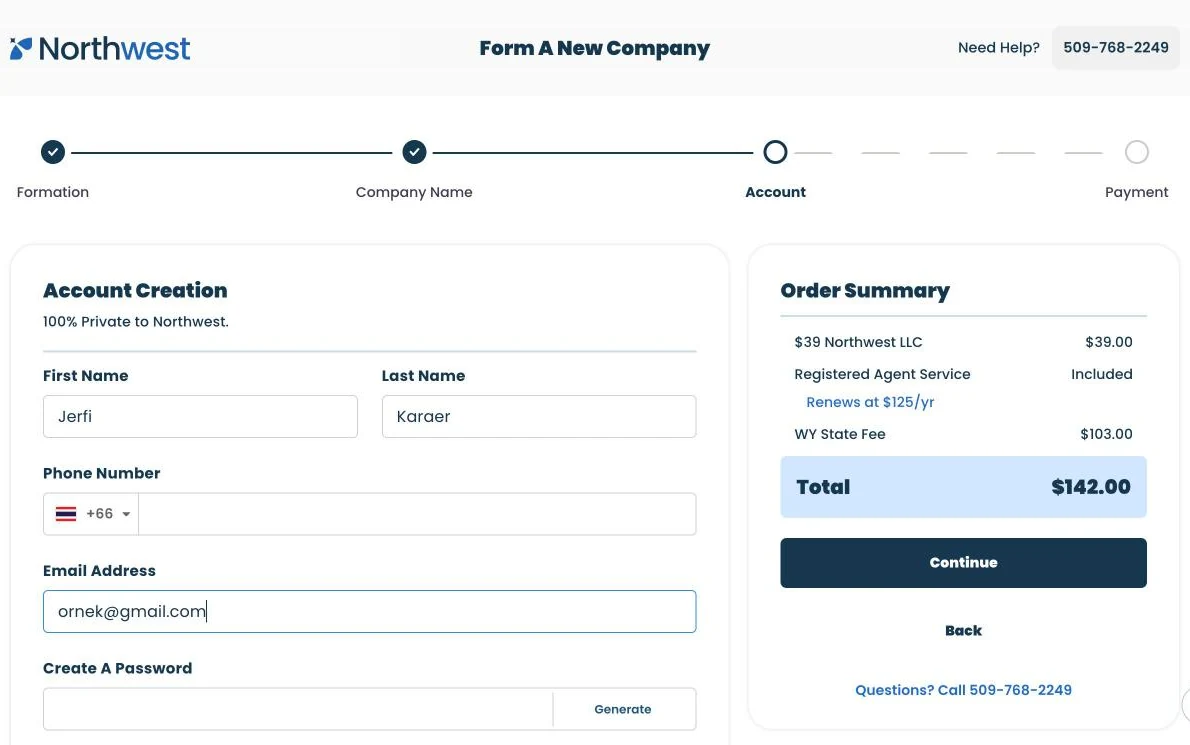The image size is (1190, 745).
Task: Click the Company Name step checkmark circle
Action: [414, 152]
